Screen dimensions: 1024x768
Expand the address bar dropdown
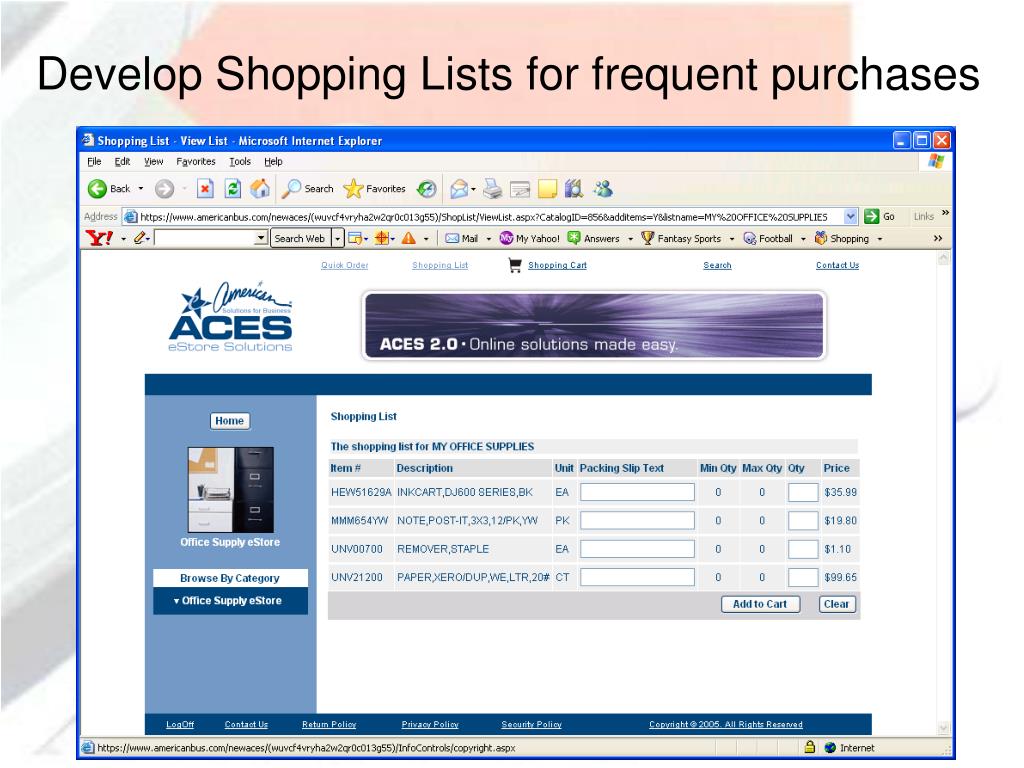pyautogui.click(x=850, y=216)
